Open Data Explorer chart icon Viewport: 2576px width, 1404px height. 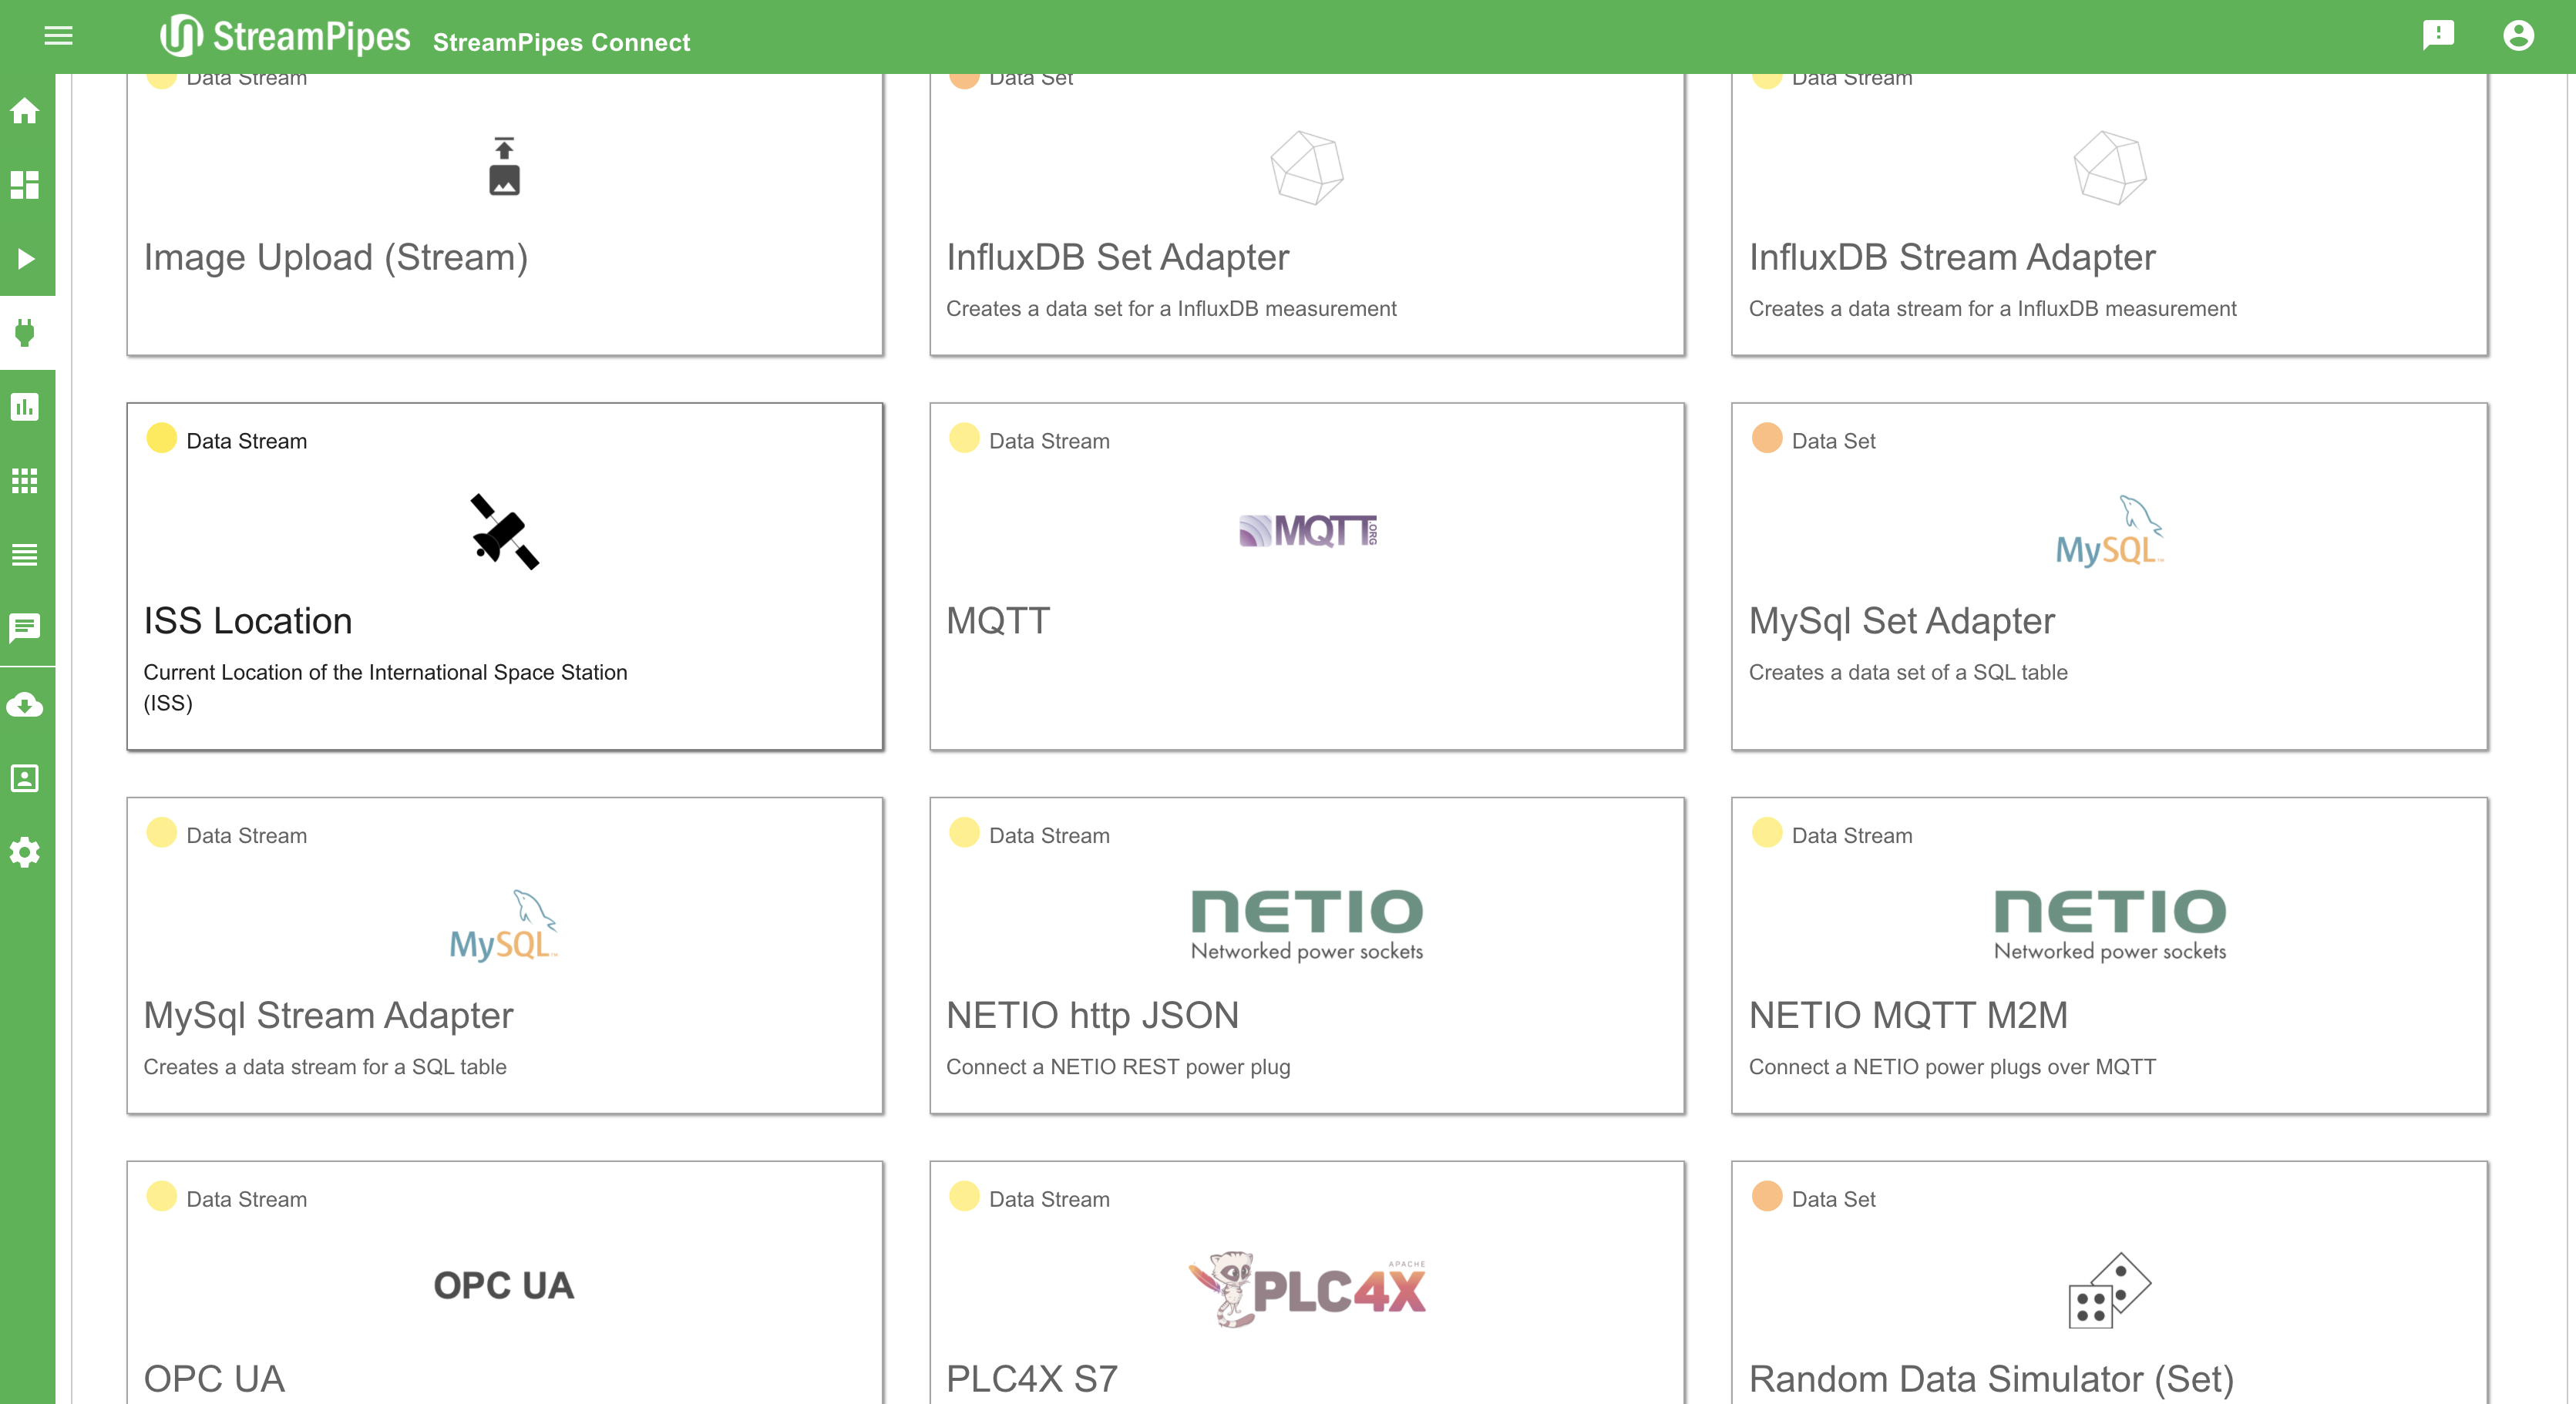25,407
